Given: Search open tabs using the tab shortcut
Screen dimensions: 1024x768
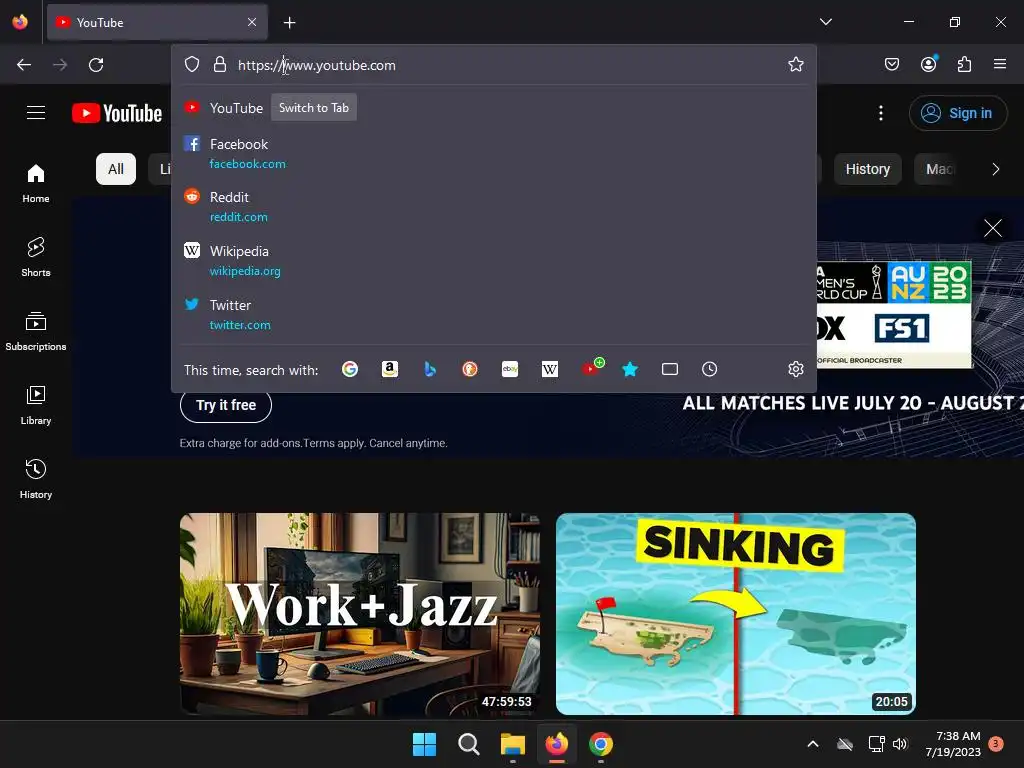Looking at the screenshot, I should [x=669, y=370].
